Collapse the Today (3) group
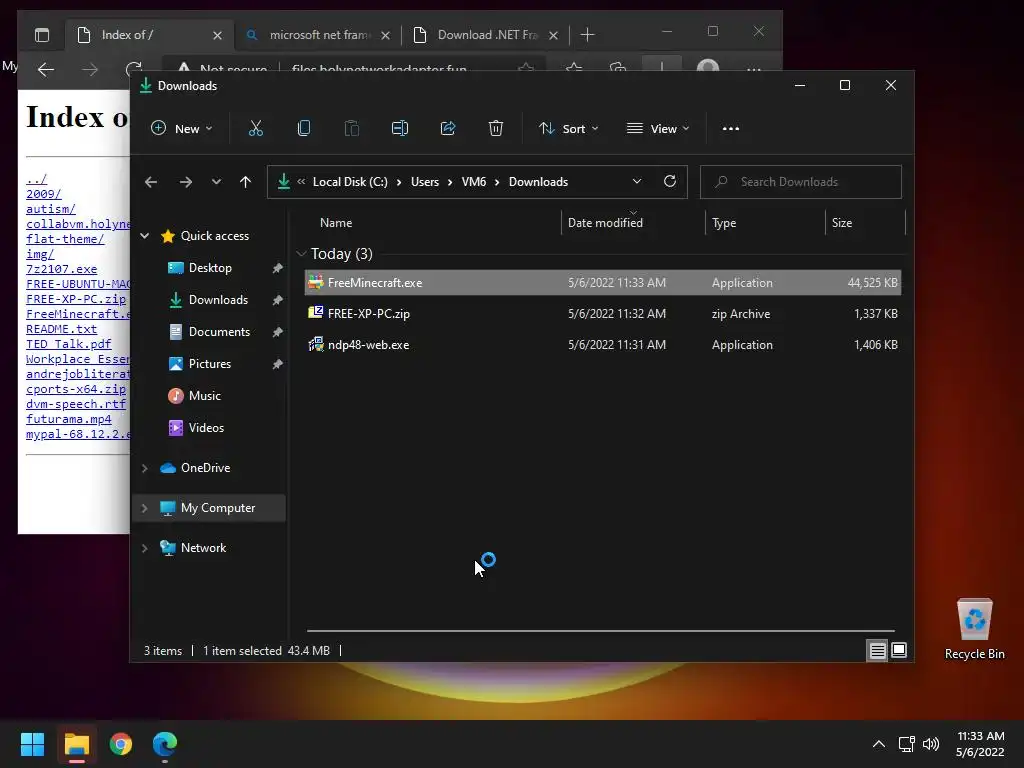Viewport: 1024px width, 768px height. 301,253
